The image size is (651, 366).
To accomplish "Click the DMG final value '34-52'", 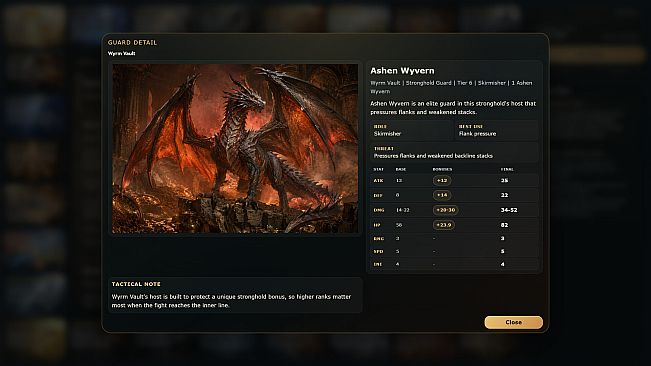I will tap(509, 210).
